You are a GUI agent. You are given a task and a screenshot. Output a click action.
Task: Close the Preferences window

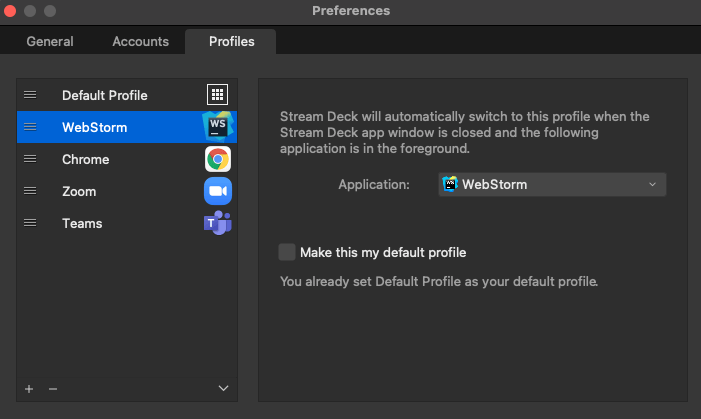click(x=10, y=10)
